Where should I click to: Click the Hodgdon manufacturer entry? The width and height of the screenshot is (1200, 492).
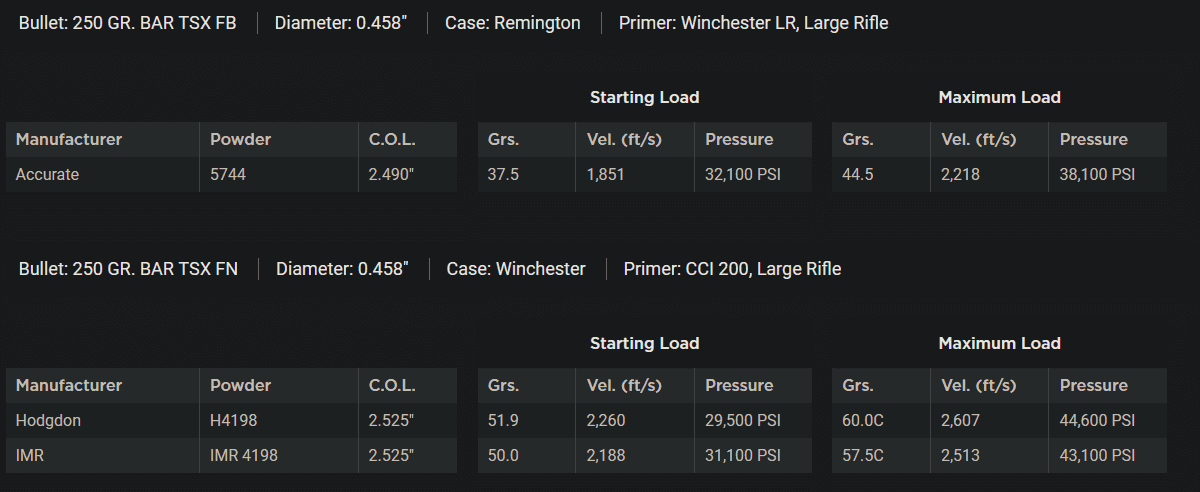(x=48, y=421)
